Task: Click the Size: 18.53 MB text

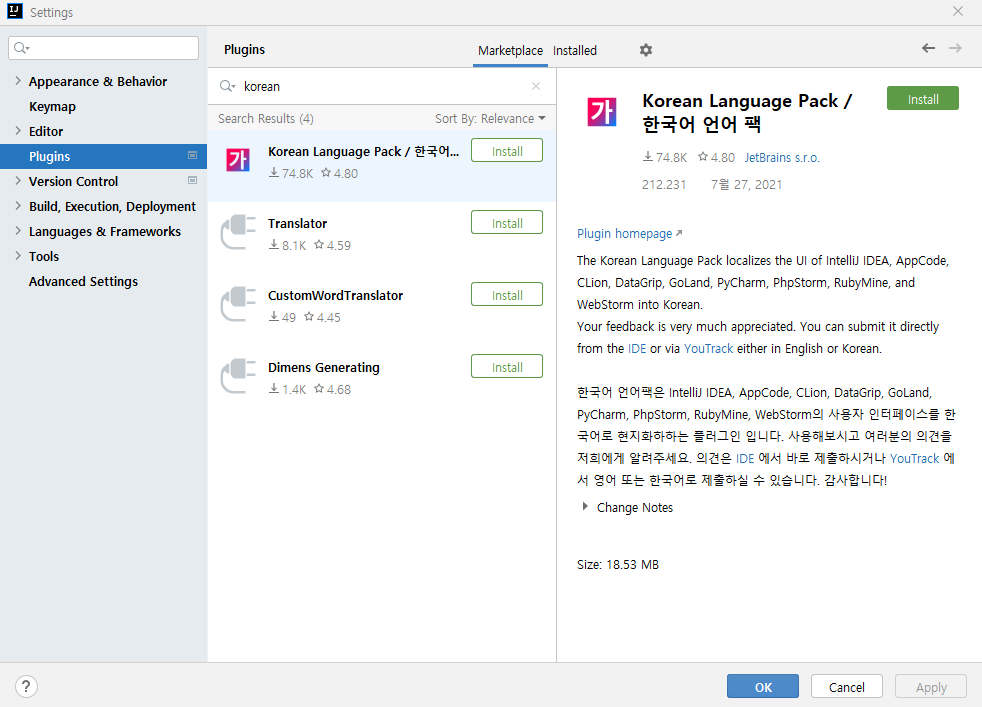Action: click(x=618, y=564)
